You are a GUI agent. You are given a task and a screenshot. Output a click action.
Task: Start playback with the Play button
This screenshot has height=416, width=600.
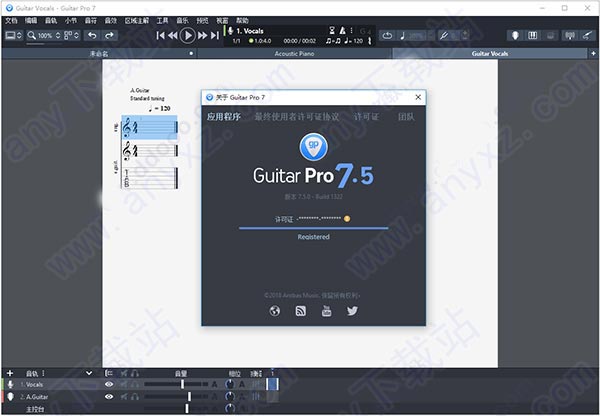pyautogui.click(x=188, y=36)
